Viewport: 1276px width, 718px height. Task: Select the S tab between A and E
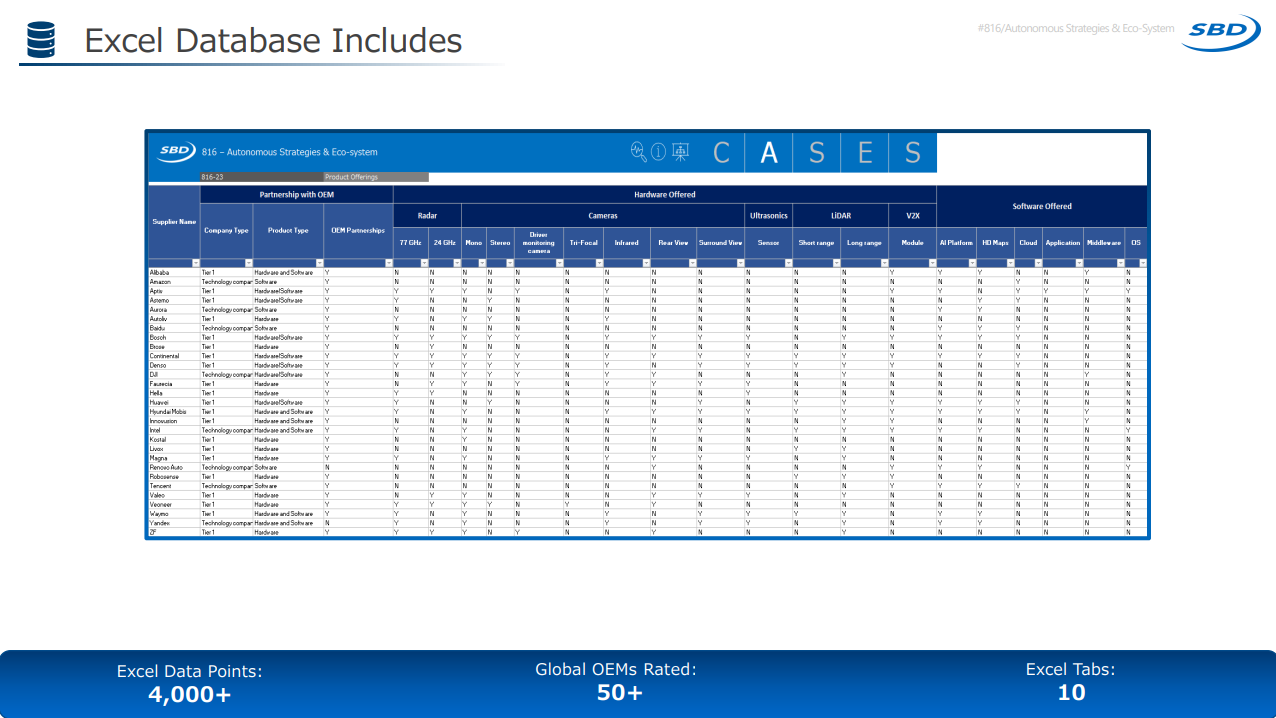tap(817, 152)
